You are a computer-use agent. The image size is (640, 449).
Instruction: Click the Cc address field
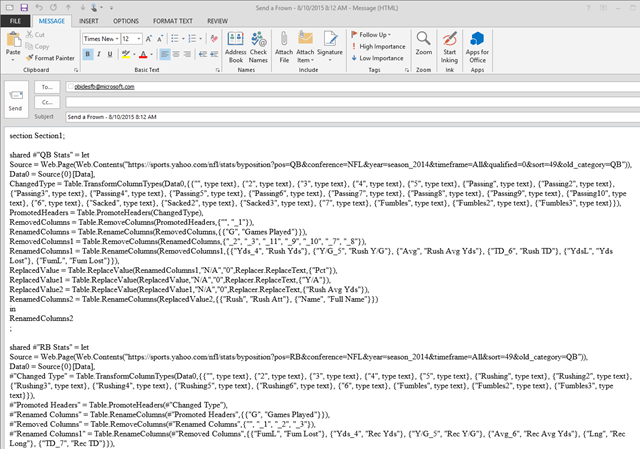[353, 102]
